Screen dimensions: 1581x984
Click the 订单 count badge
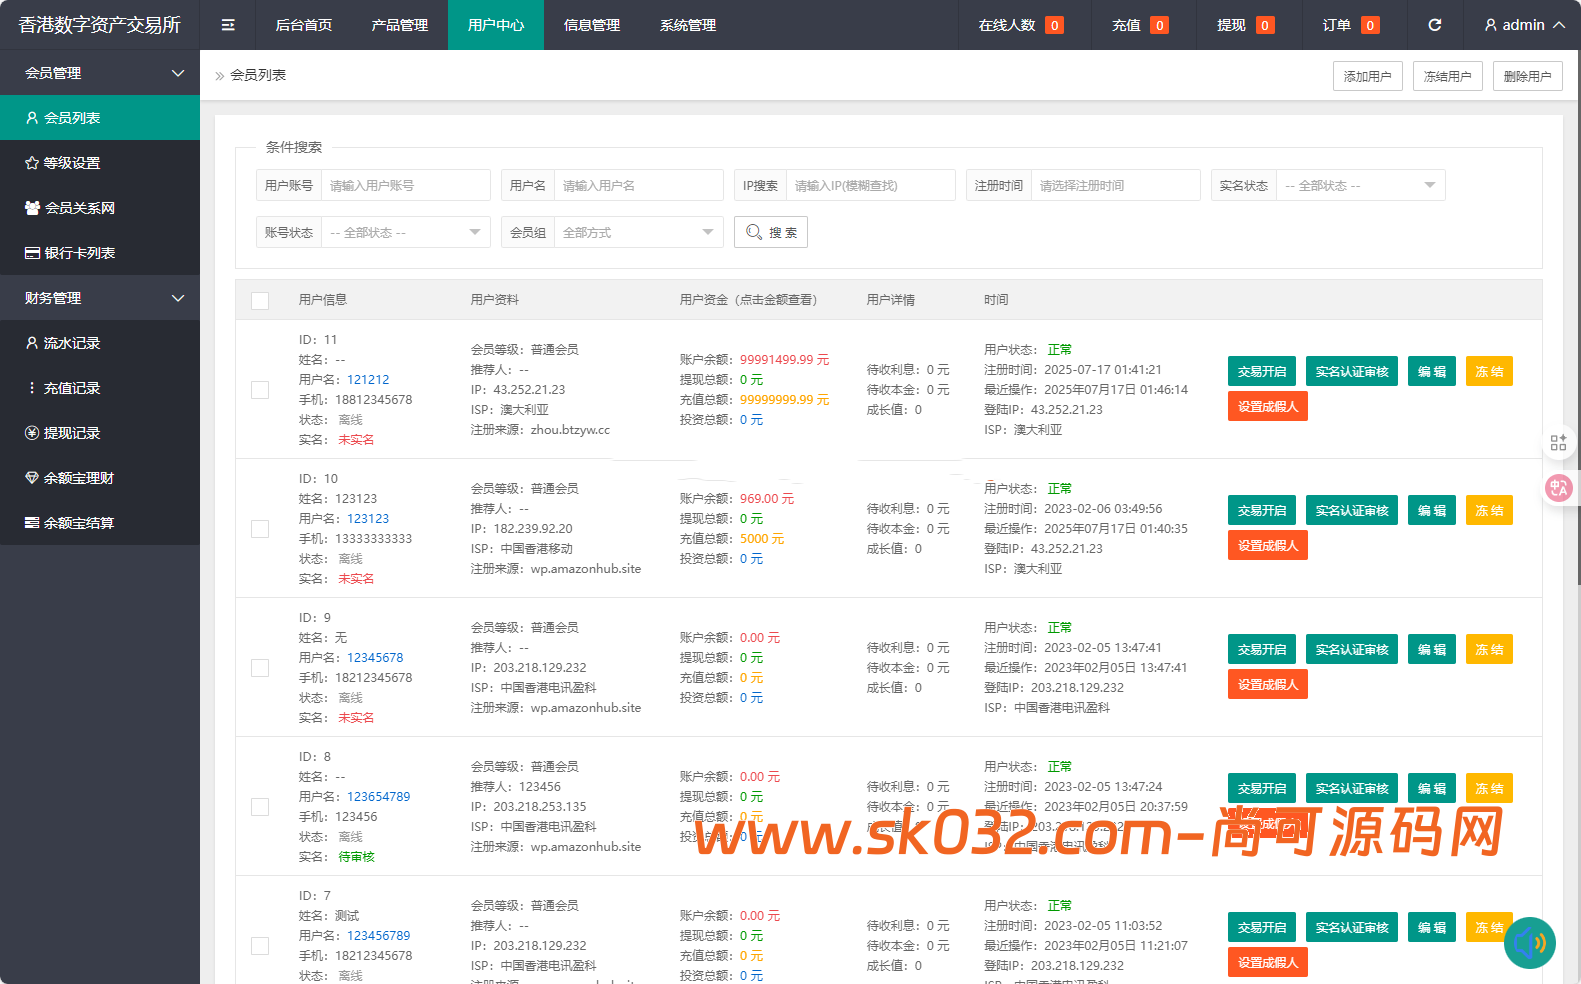(1370, 25)
